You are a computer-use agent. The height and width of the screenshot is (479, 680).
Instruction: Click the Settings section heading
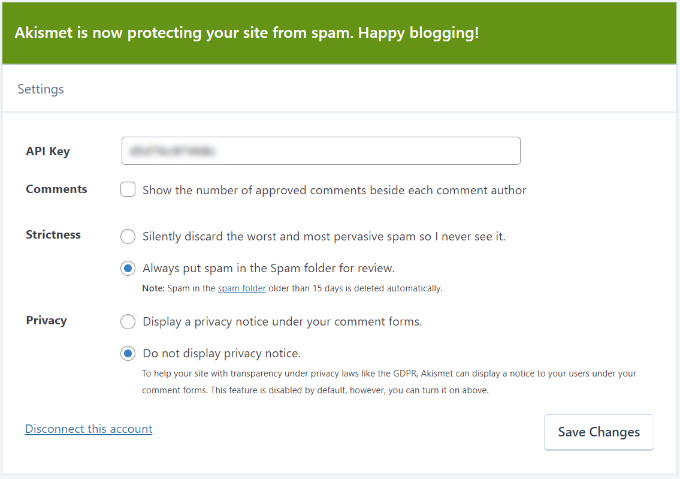pyautogui.click(x=41, y=89)
